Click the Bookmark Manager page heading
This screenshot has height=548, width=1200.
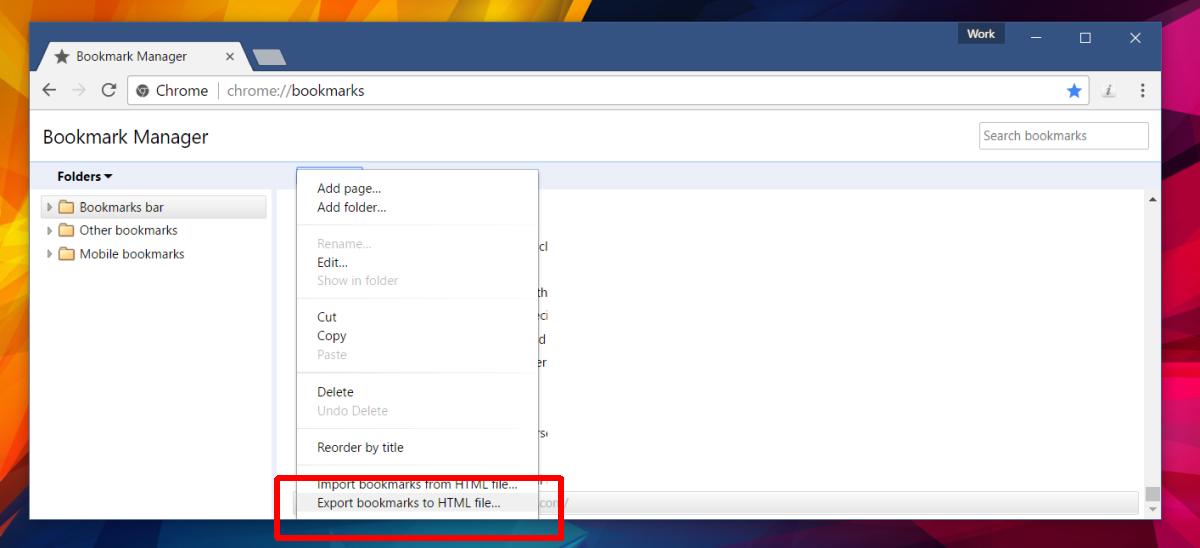(125, 137)
